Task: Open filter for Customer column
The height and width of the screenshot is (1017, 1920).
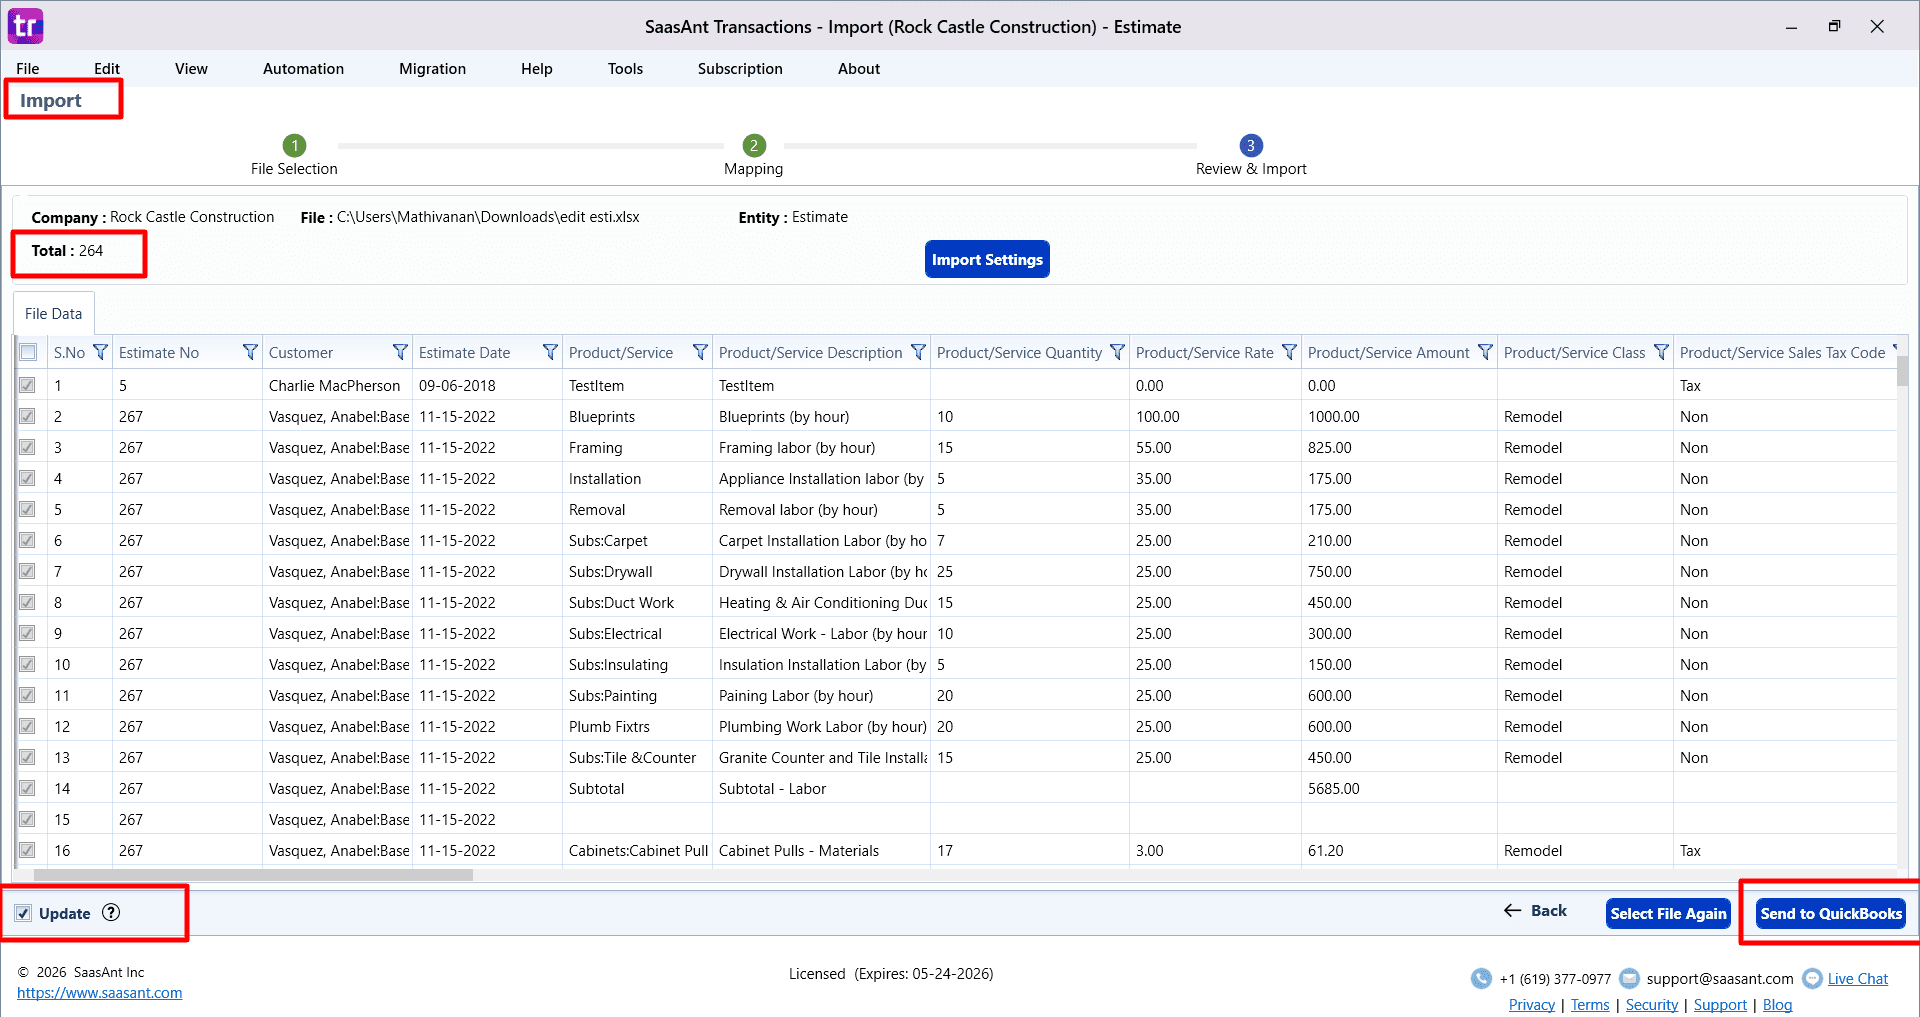Action: 400,352
